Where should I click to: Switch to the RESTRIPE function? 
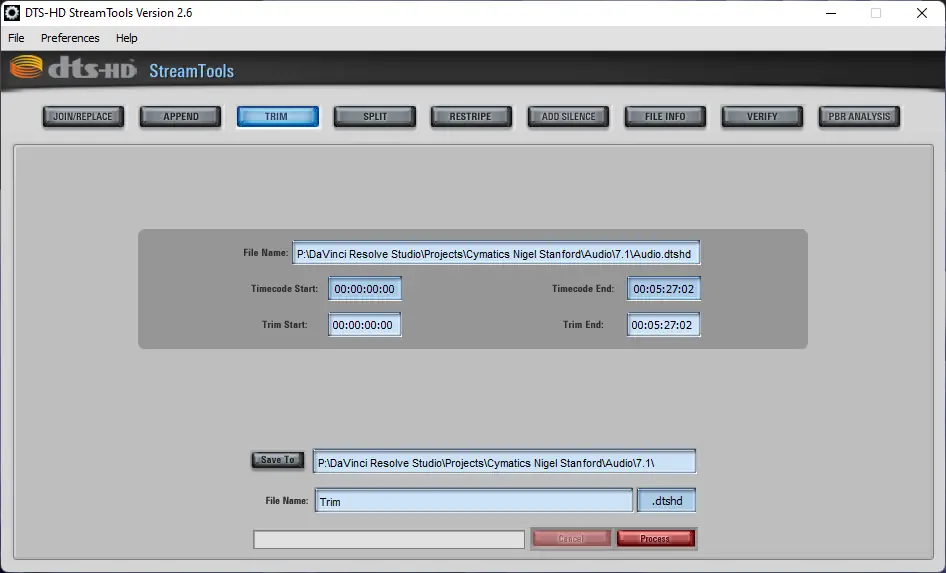[471, 116]
